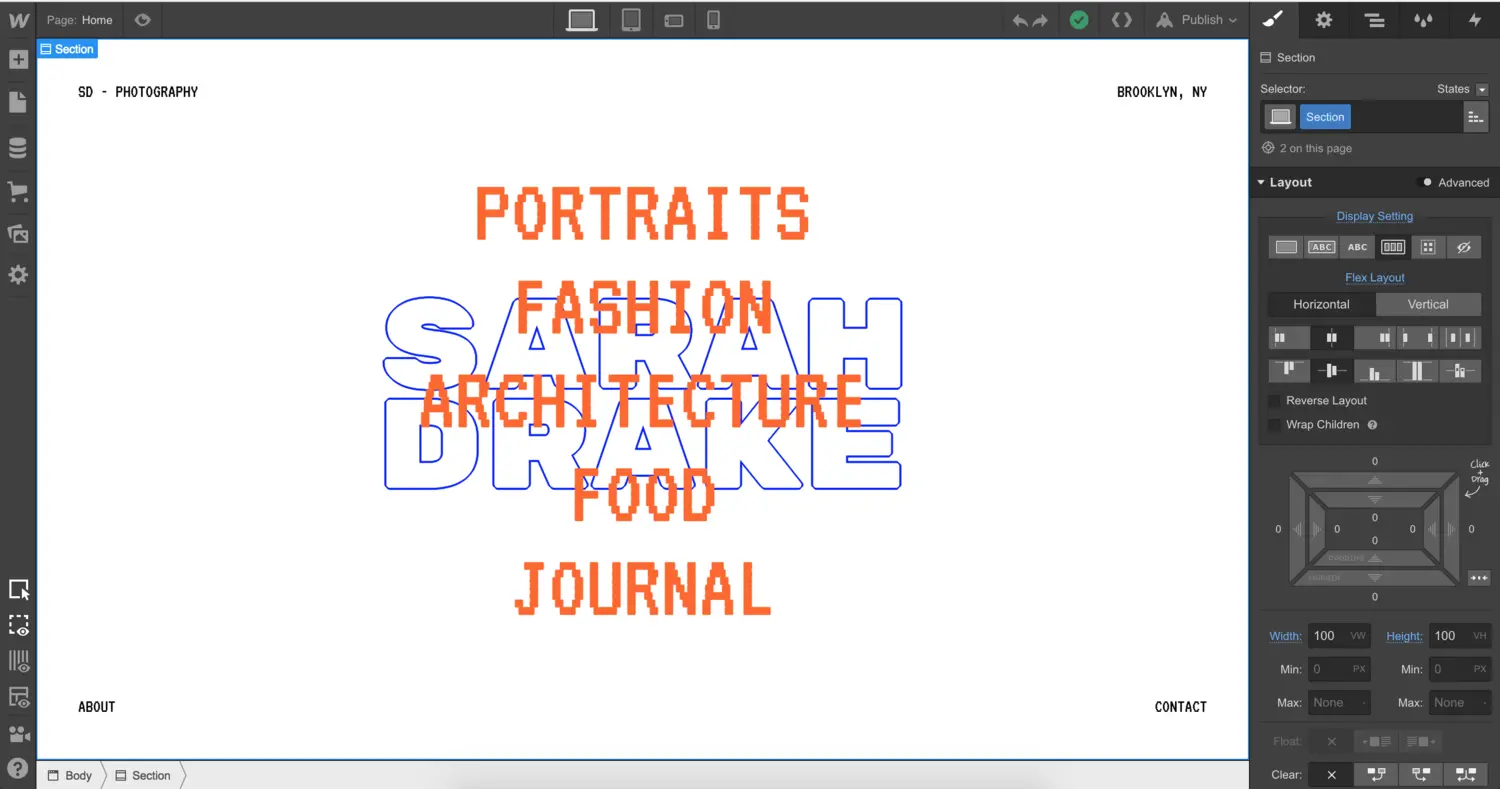Image resolution: width=1500 pixels, height=789 pixels.
Task: Switch to Mobile landscape breakpoint view
Action: pos(674,20)
